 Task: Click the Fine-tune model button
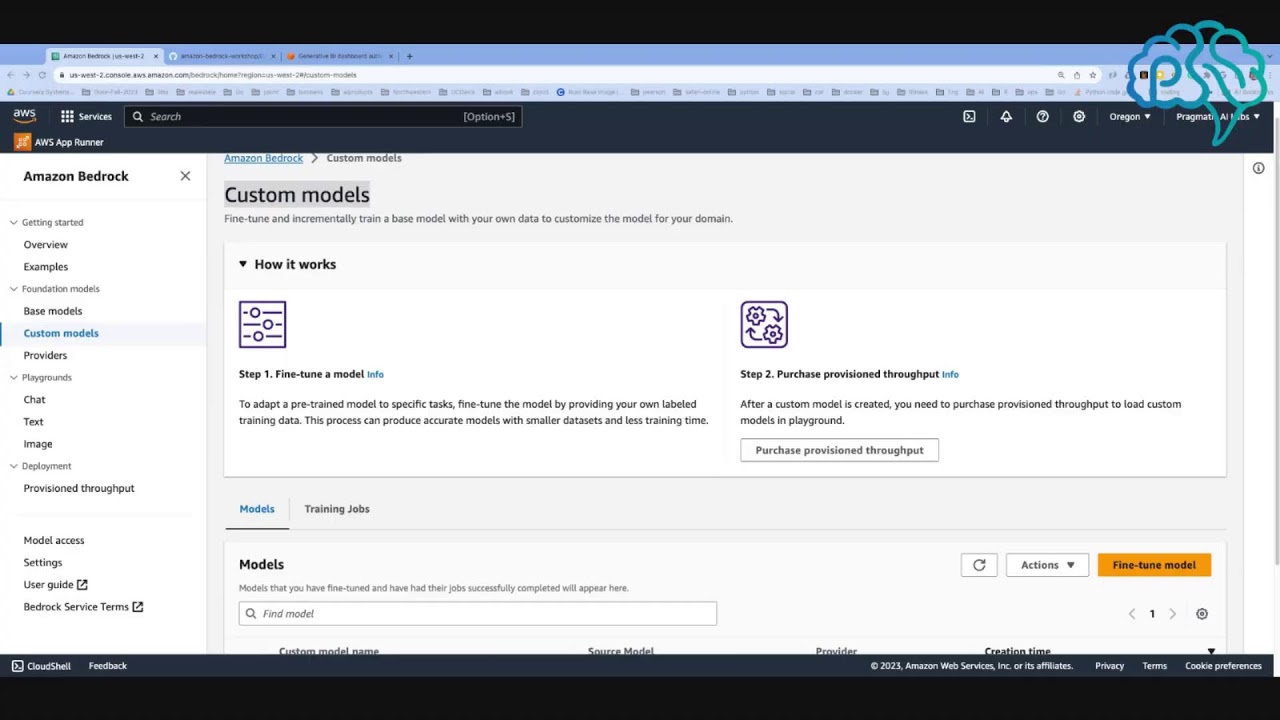[x=1154, y=565]
